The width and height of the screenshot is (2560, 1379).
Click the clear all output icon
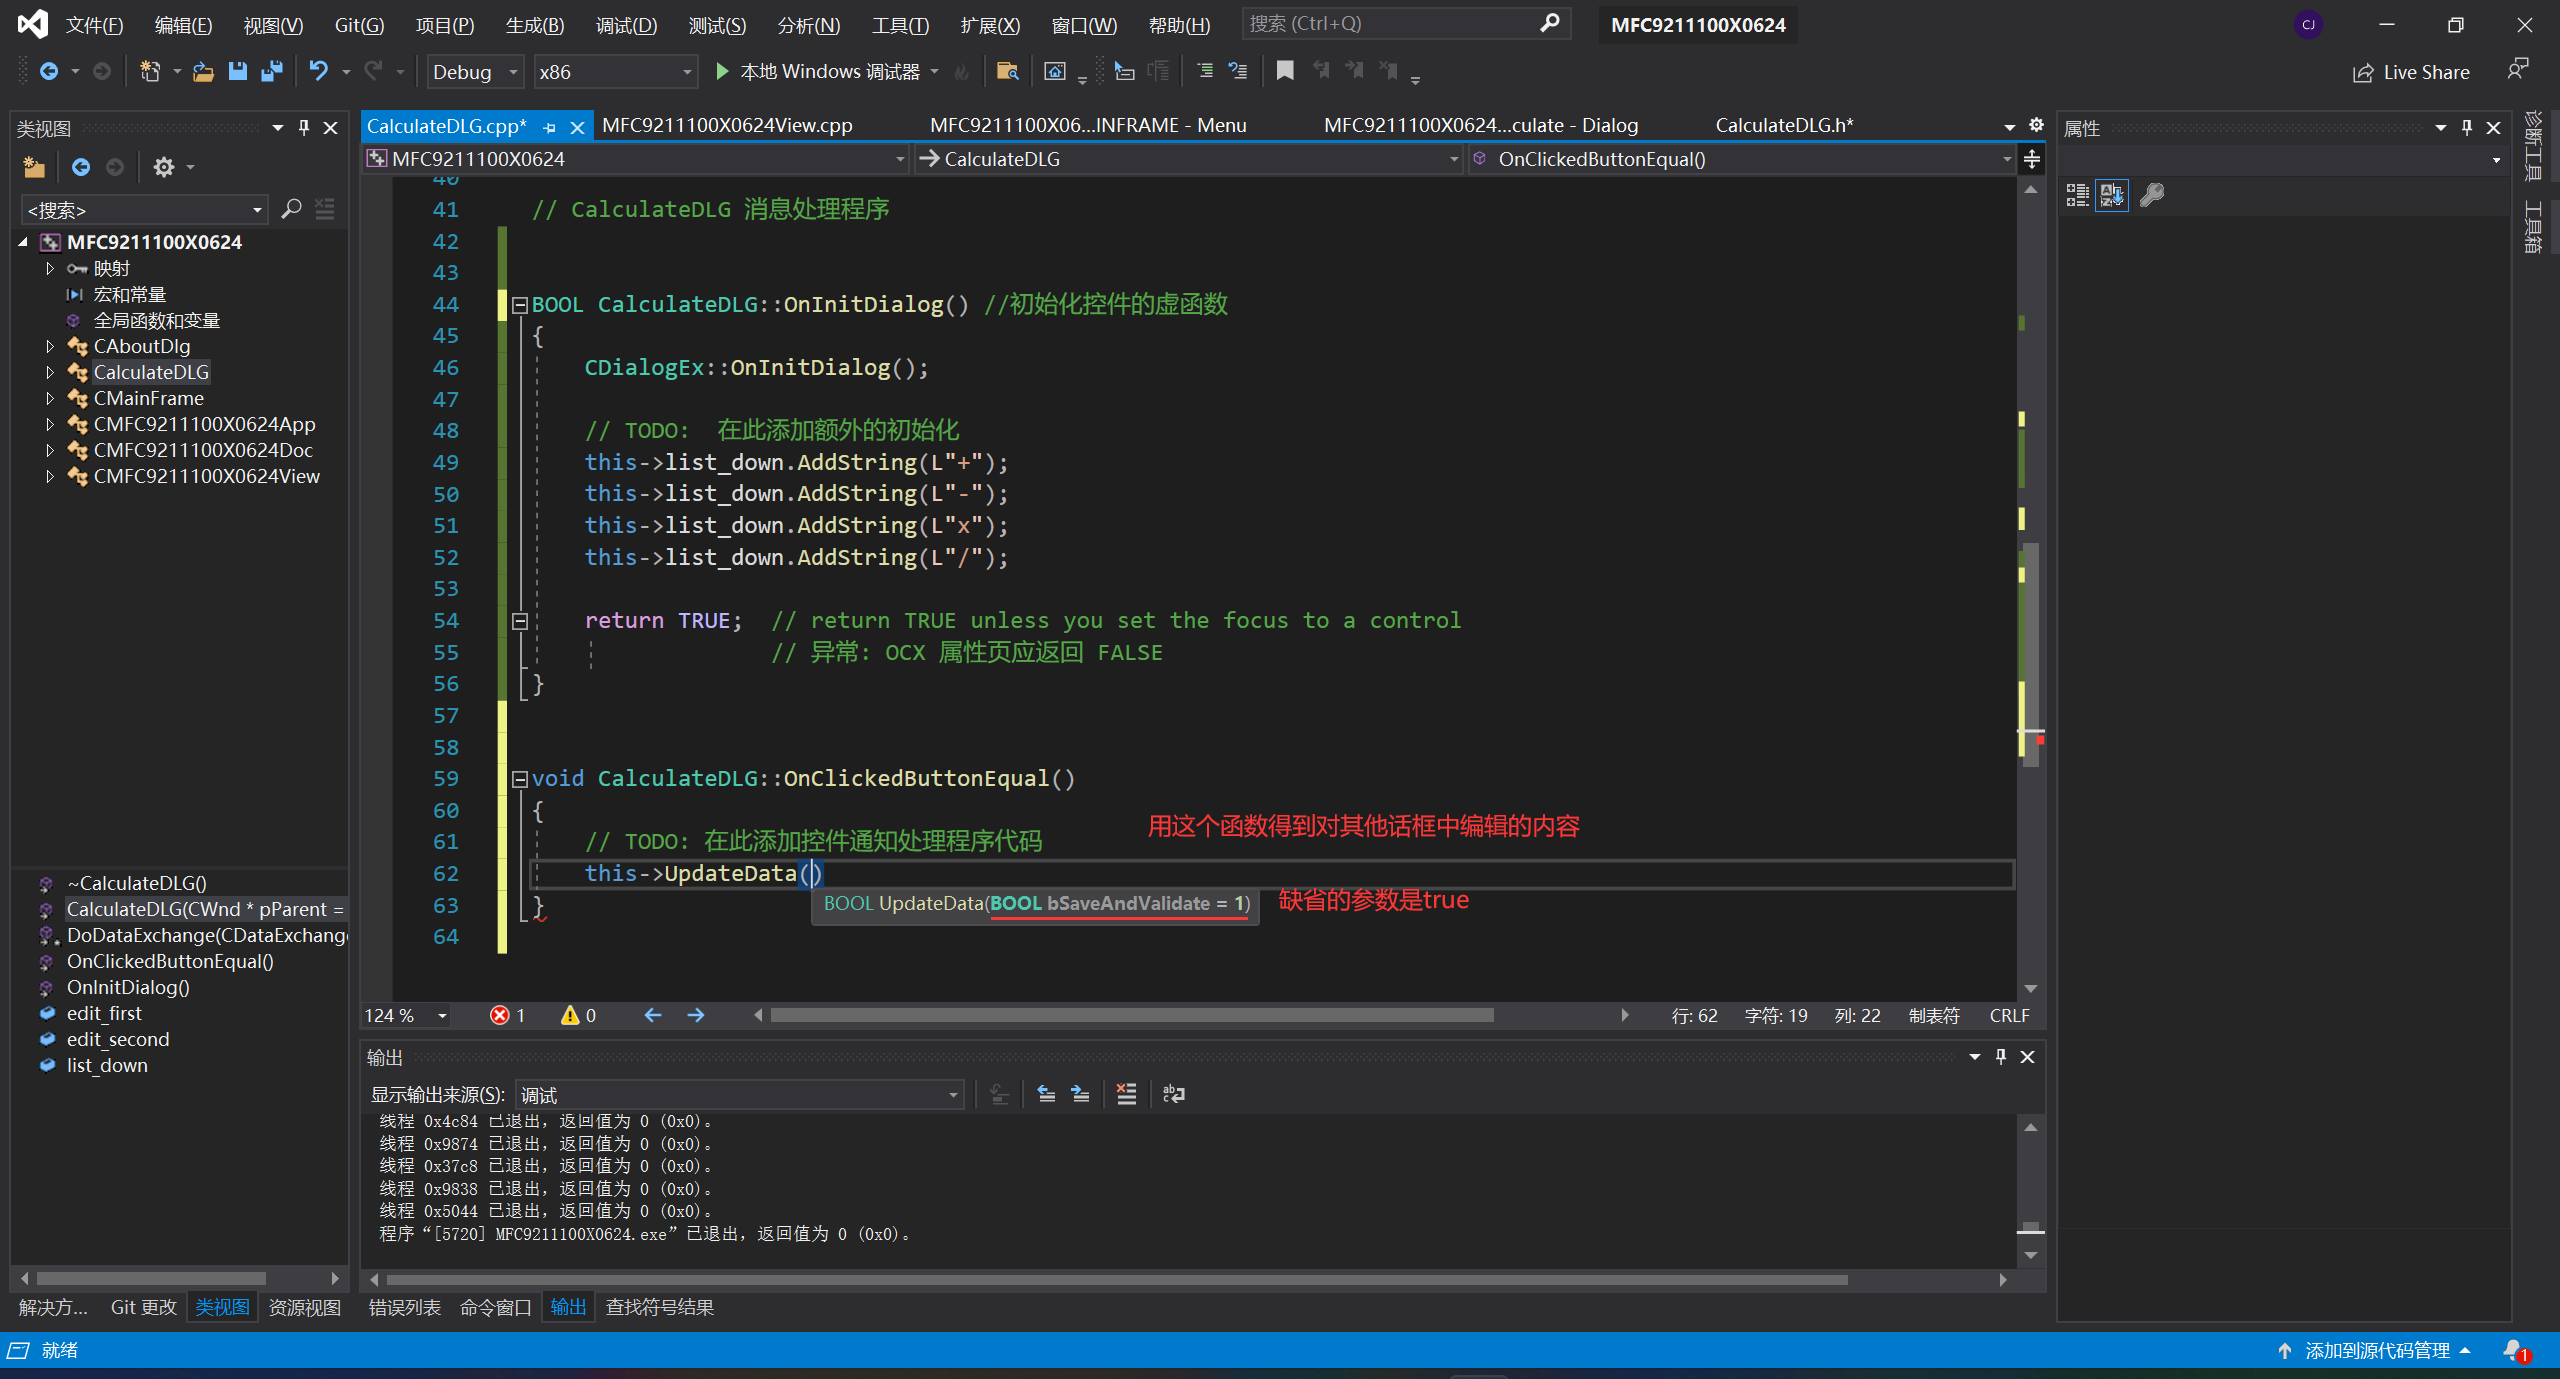(1126, 1094)
